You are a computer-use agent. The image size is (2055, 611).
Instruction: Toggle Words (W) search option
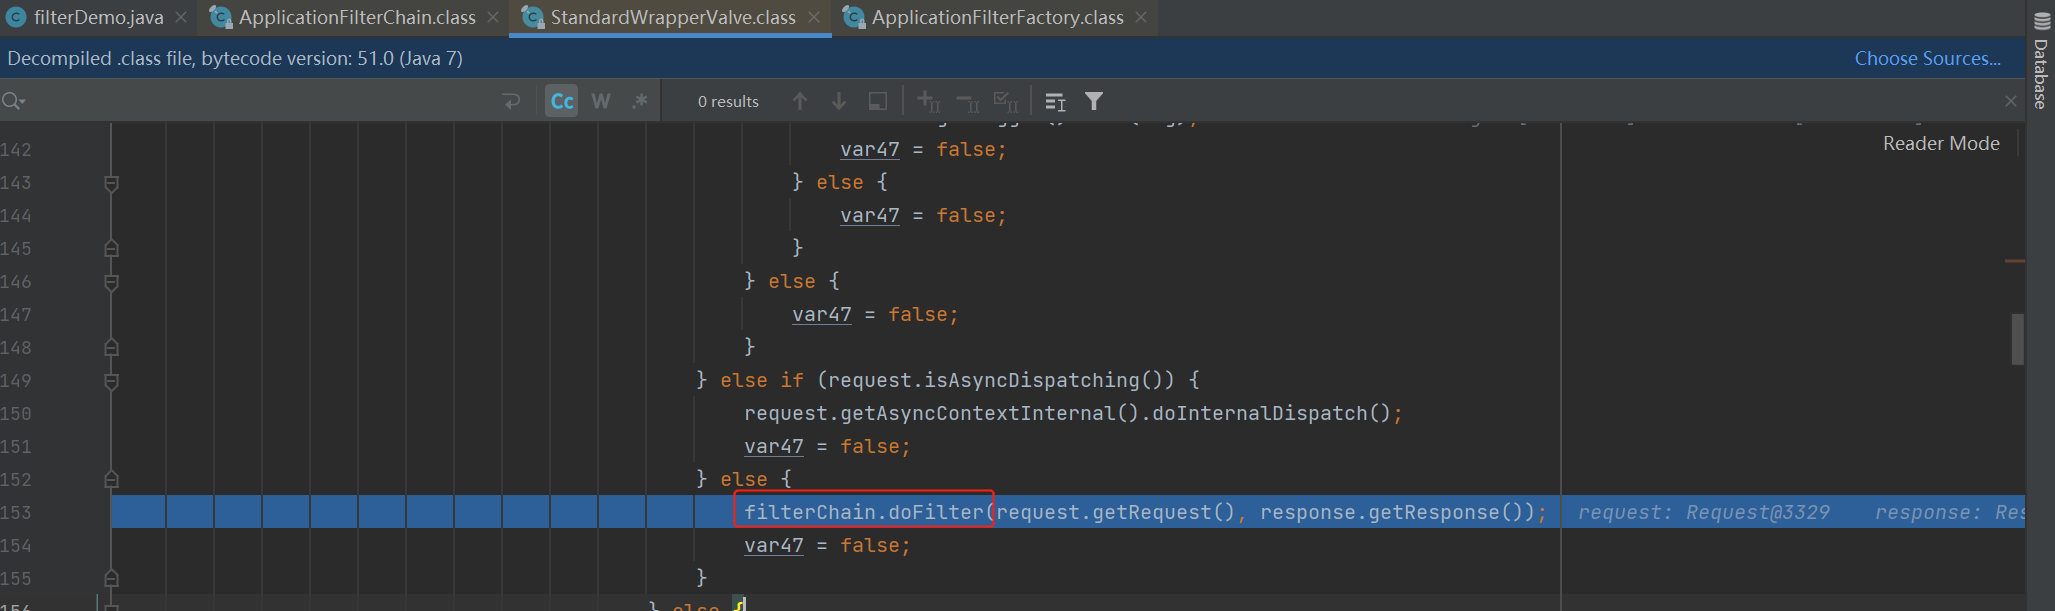pos(601,101)
